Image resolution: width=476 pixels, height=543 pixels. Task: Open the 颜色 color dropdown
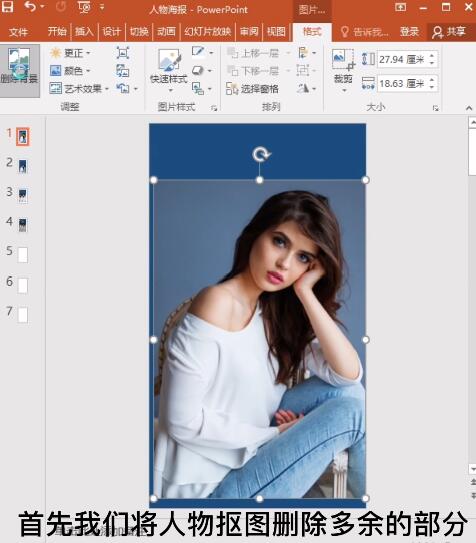[x=70, y=71]
